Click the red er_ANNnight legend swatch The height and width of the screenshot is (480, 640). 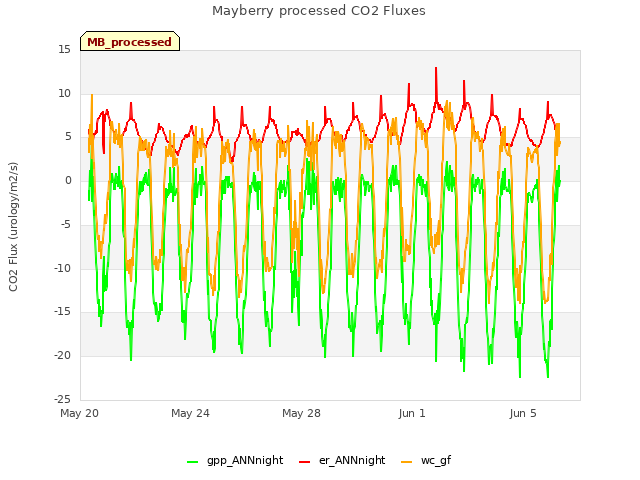(304, 462)
